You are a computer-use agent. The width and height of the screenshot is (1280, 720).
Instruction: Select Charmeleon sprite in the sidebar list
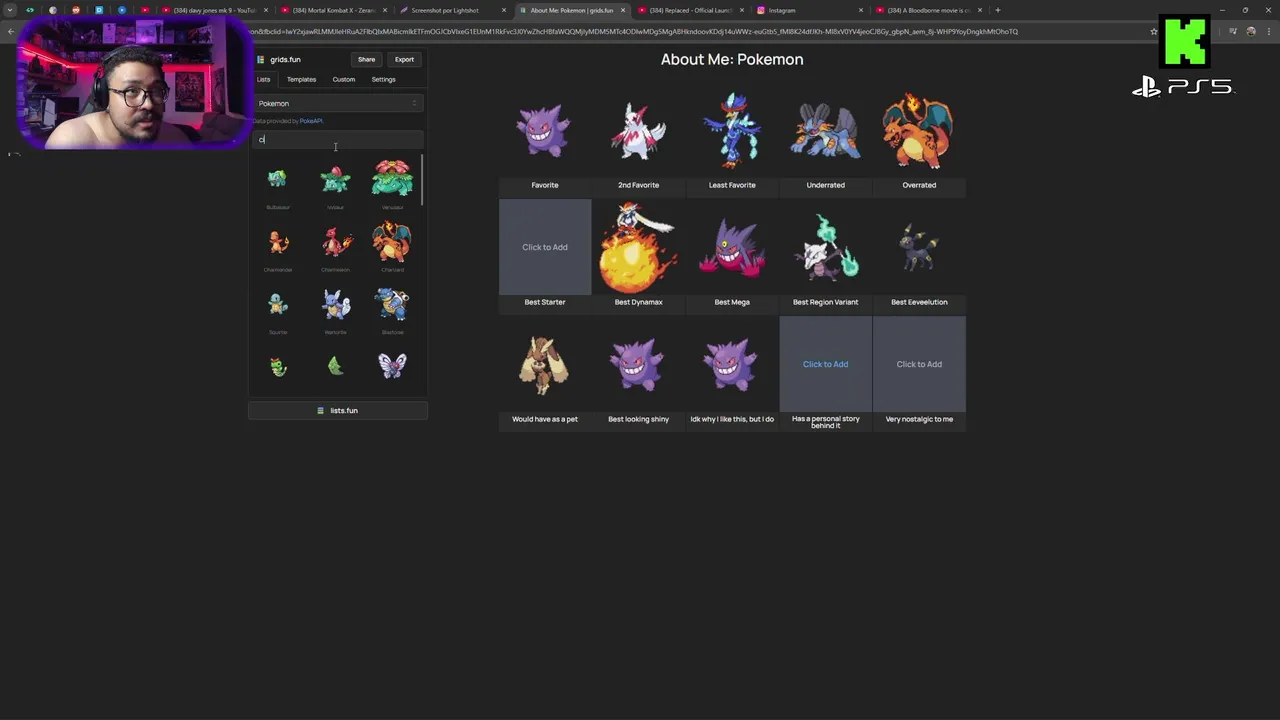[x=336, y=242]
